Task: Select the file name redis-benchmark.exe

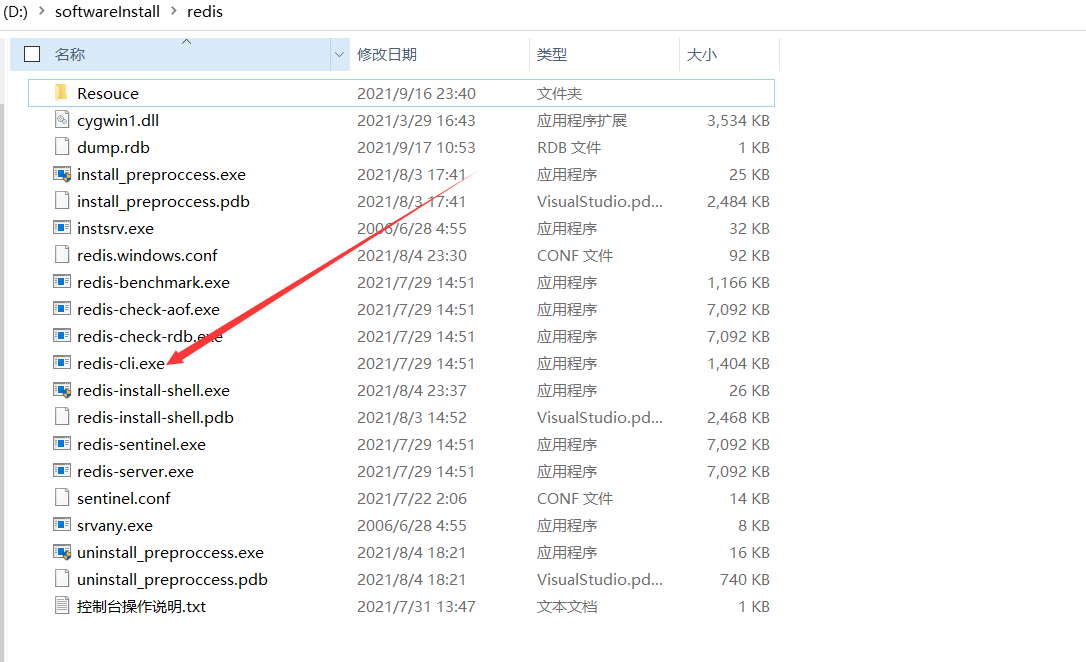Action: (x=153, y=283)
